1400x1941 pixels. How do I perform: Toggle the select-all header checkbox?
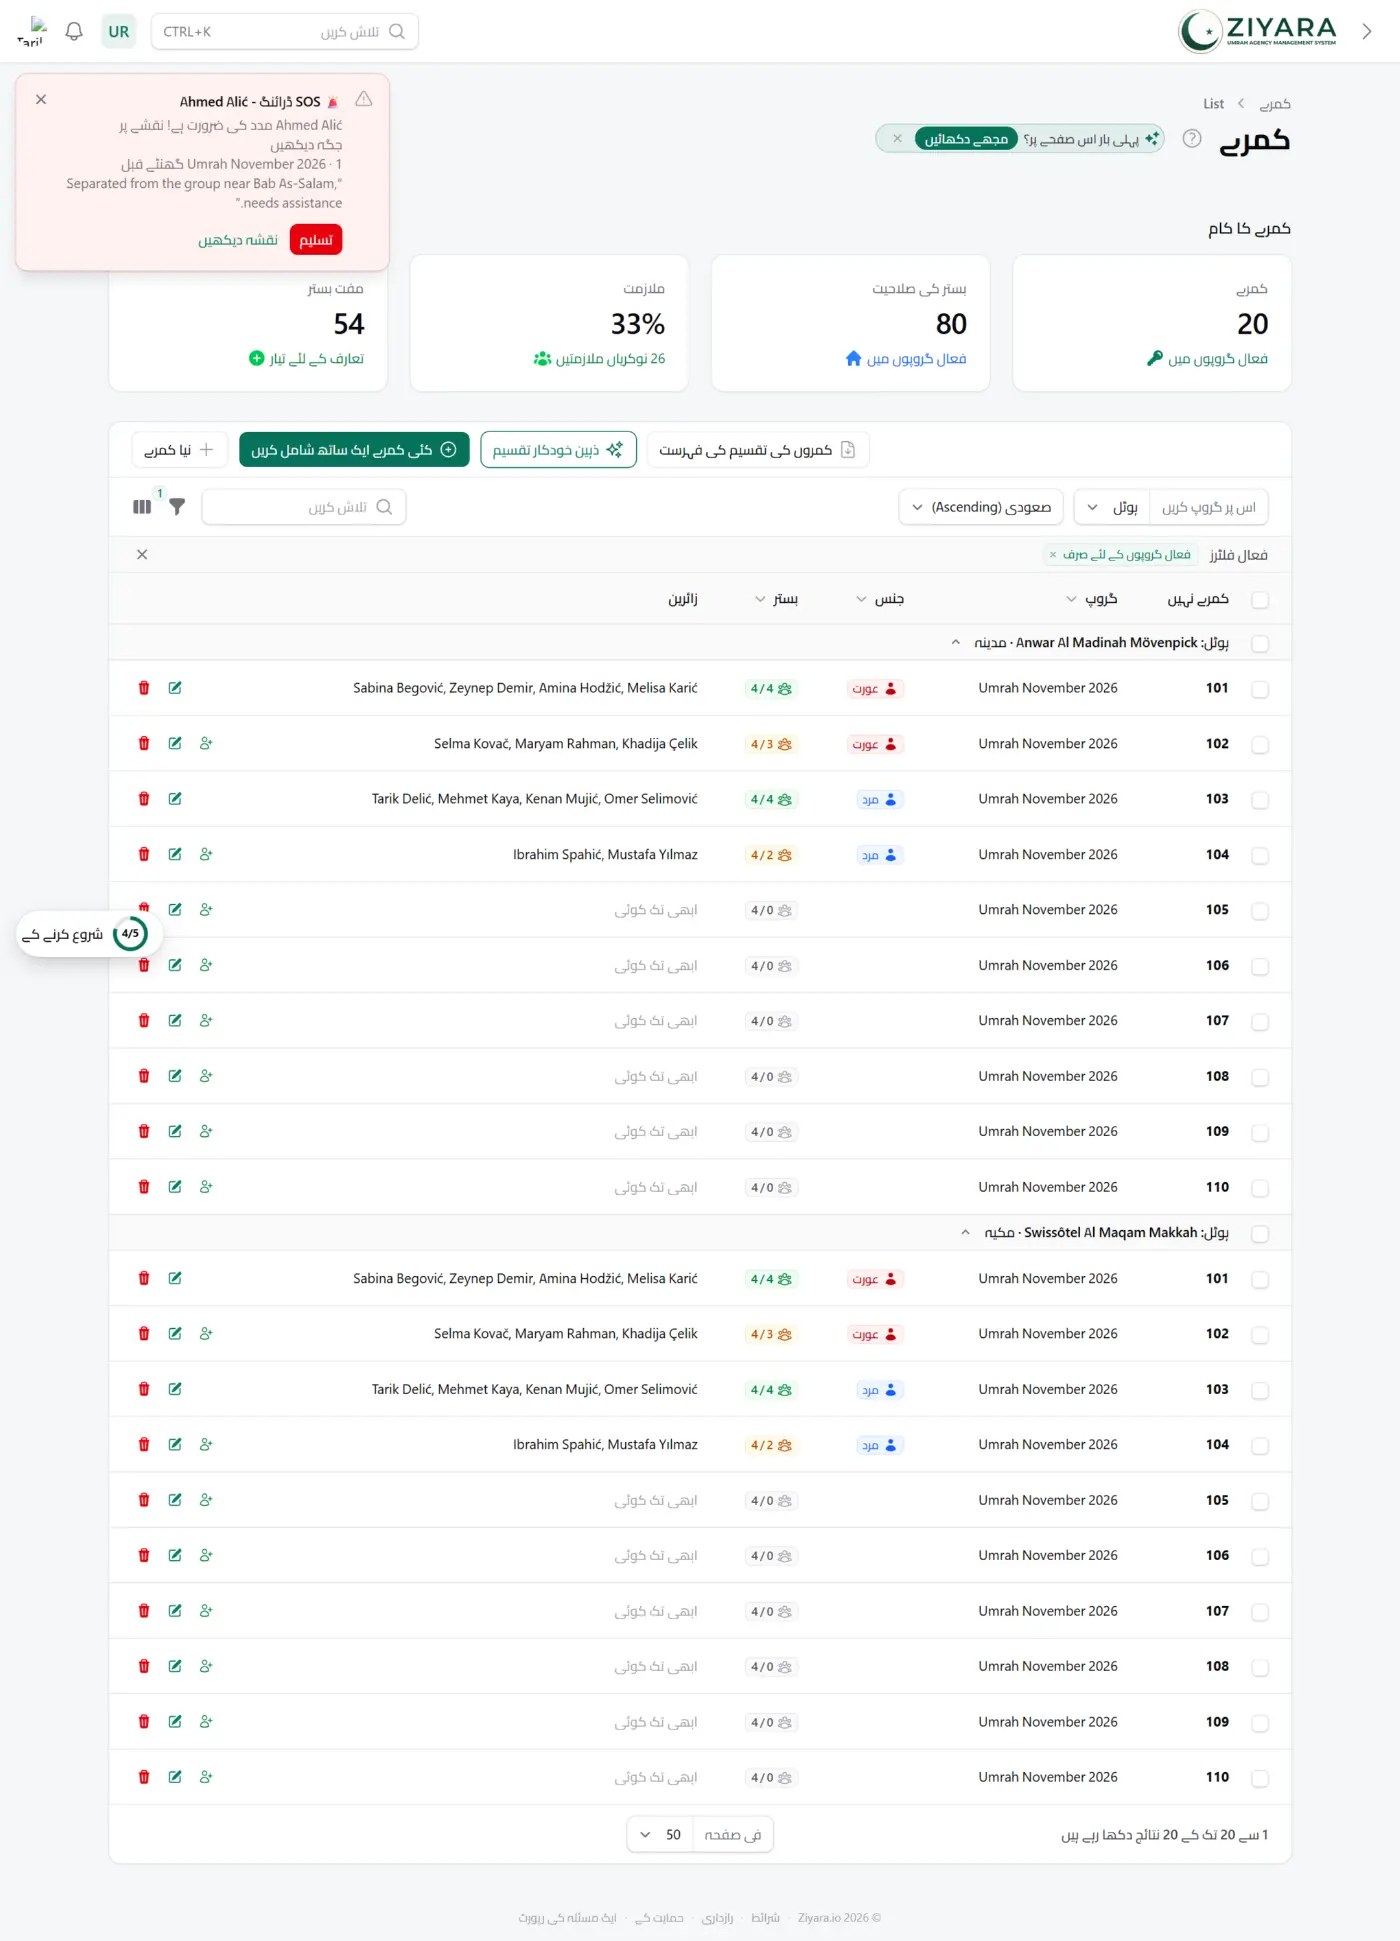(1260, 600)
